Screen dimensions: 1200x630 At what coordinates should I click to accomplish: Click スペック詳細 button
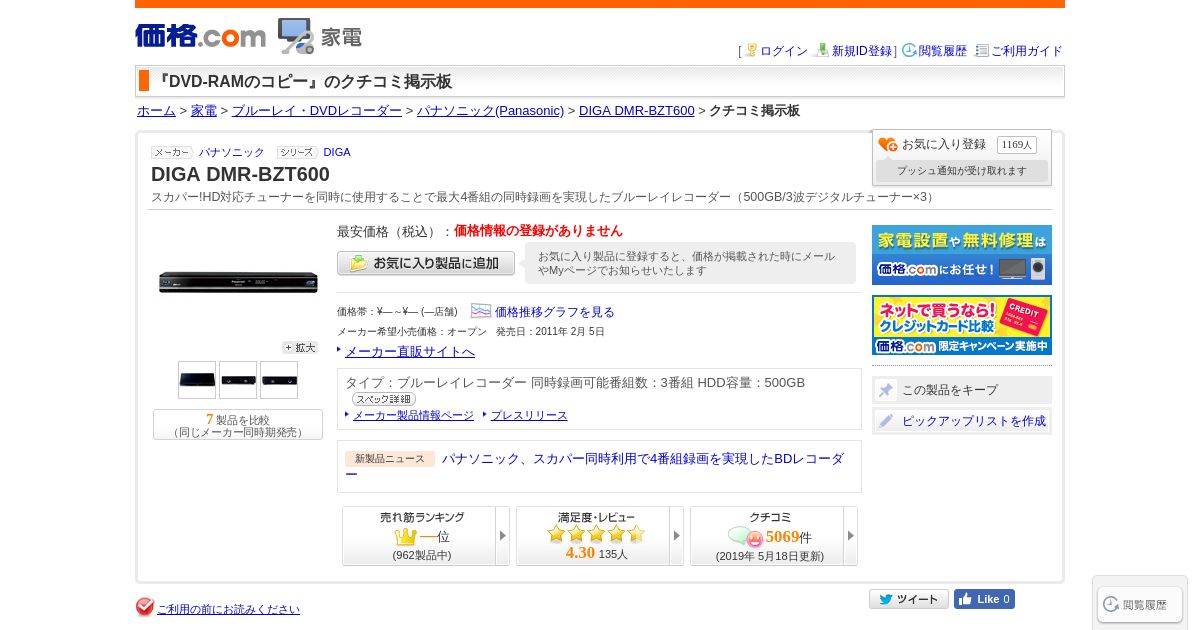click(x=384, y=399)
